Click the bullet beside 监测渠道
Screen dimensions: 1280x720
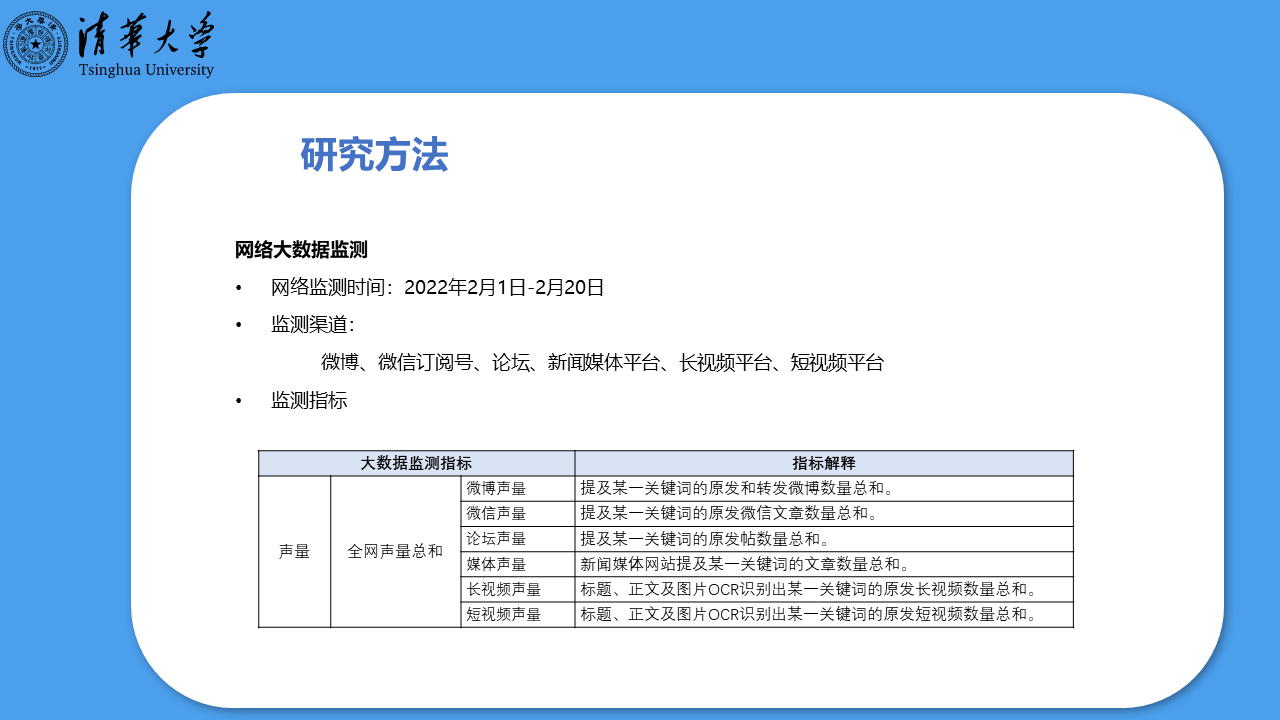238,325
